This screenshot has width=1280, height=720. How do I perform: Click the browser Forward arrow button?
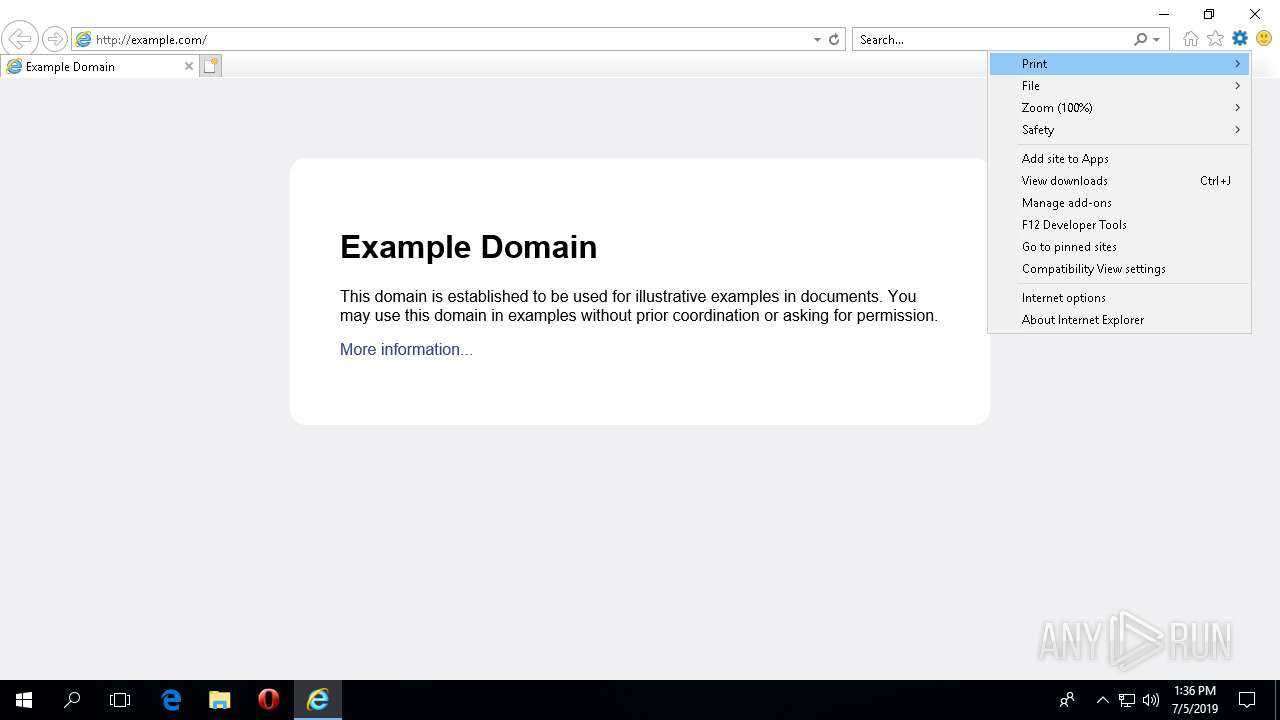[54, 39]
